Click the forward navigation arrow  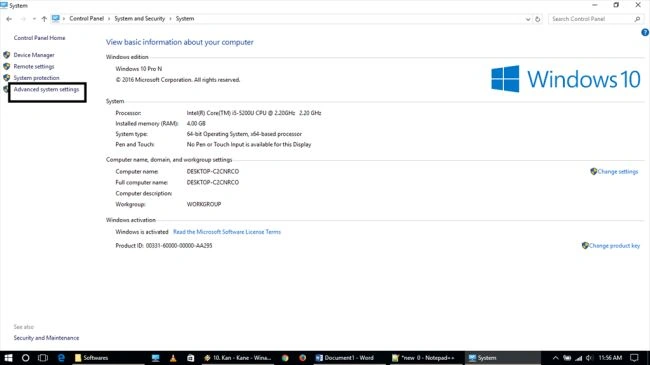pyautogui.click(x=23, y=19)
